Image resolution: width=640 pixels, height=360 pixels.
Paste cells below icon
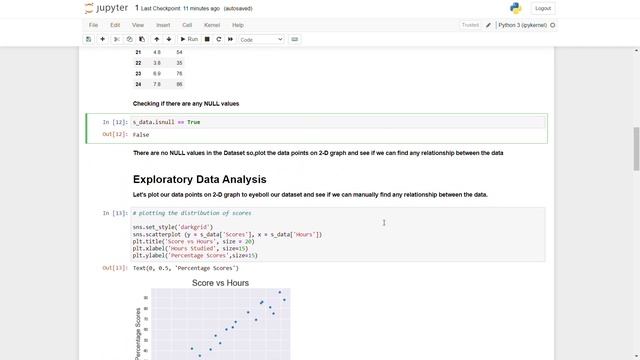[142, 39]
